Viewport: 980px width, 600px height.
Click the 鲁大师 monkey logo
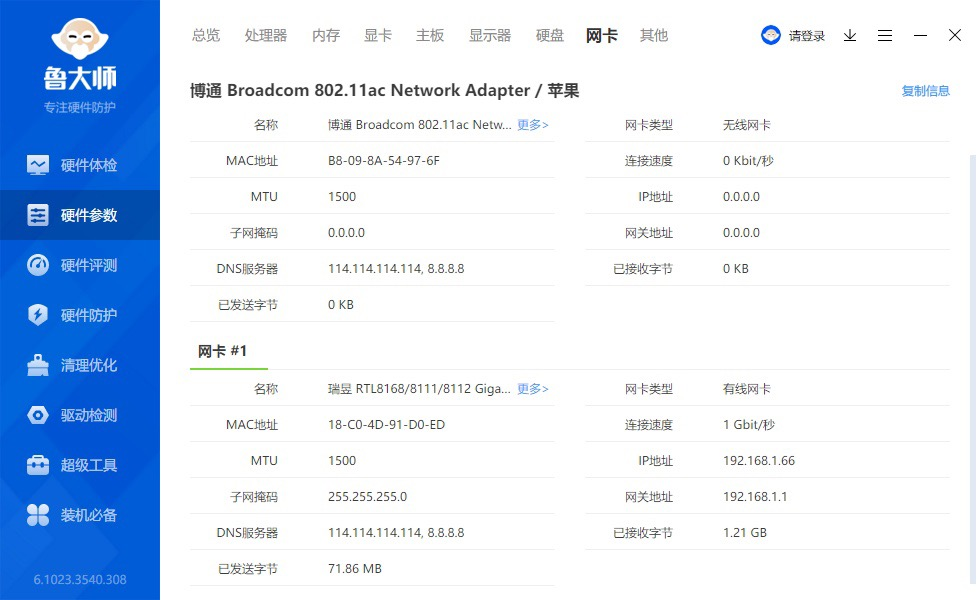coord(80,40)
